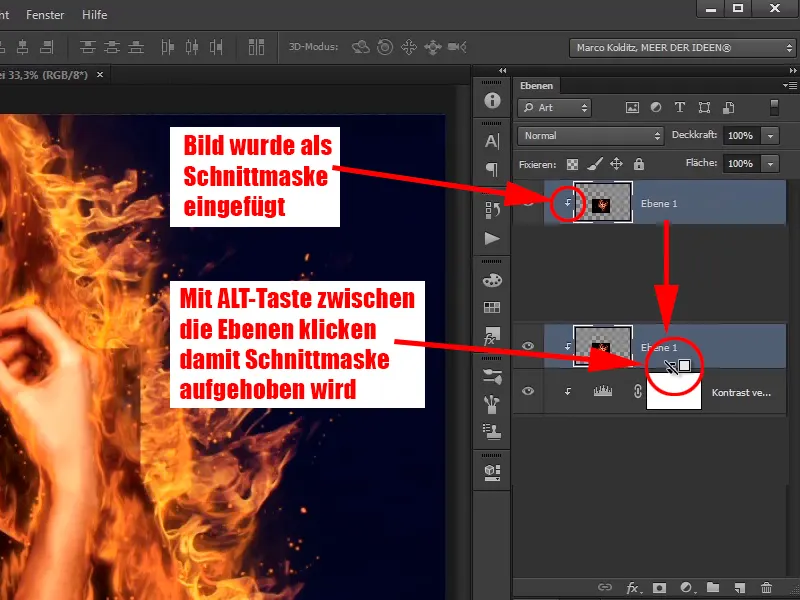Toggle lock transparent pixels checkerboard icon
The height and width of the screenshot is (600, 800).
pyautogui.click(x=572, y=164)
